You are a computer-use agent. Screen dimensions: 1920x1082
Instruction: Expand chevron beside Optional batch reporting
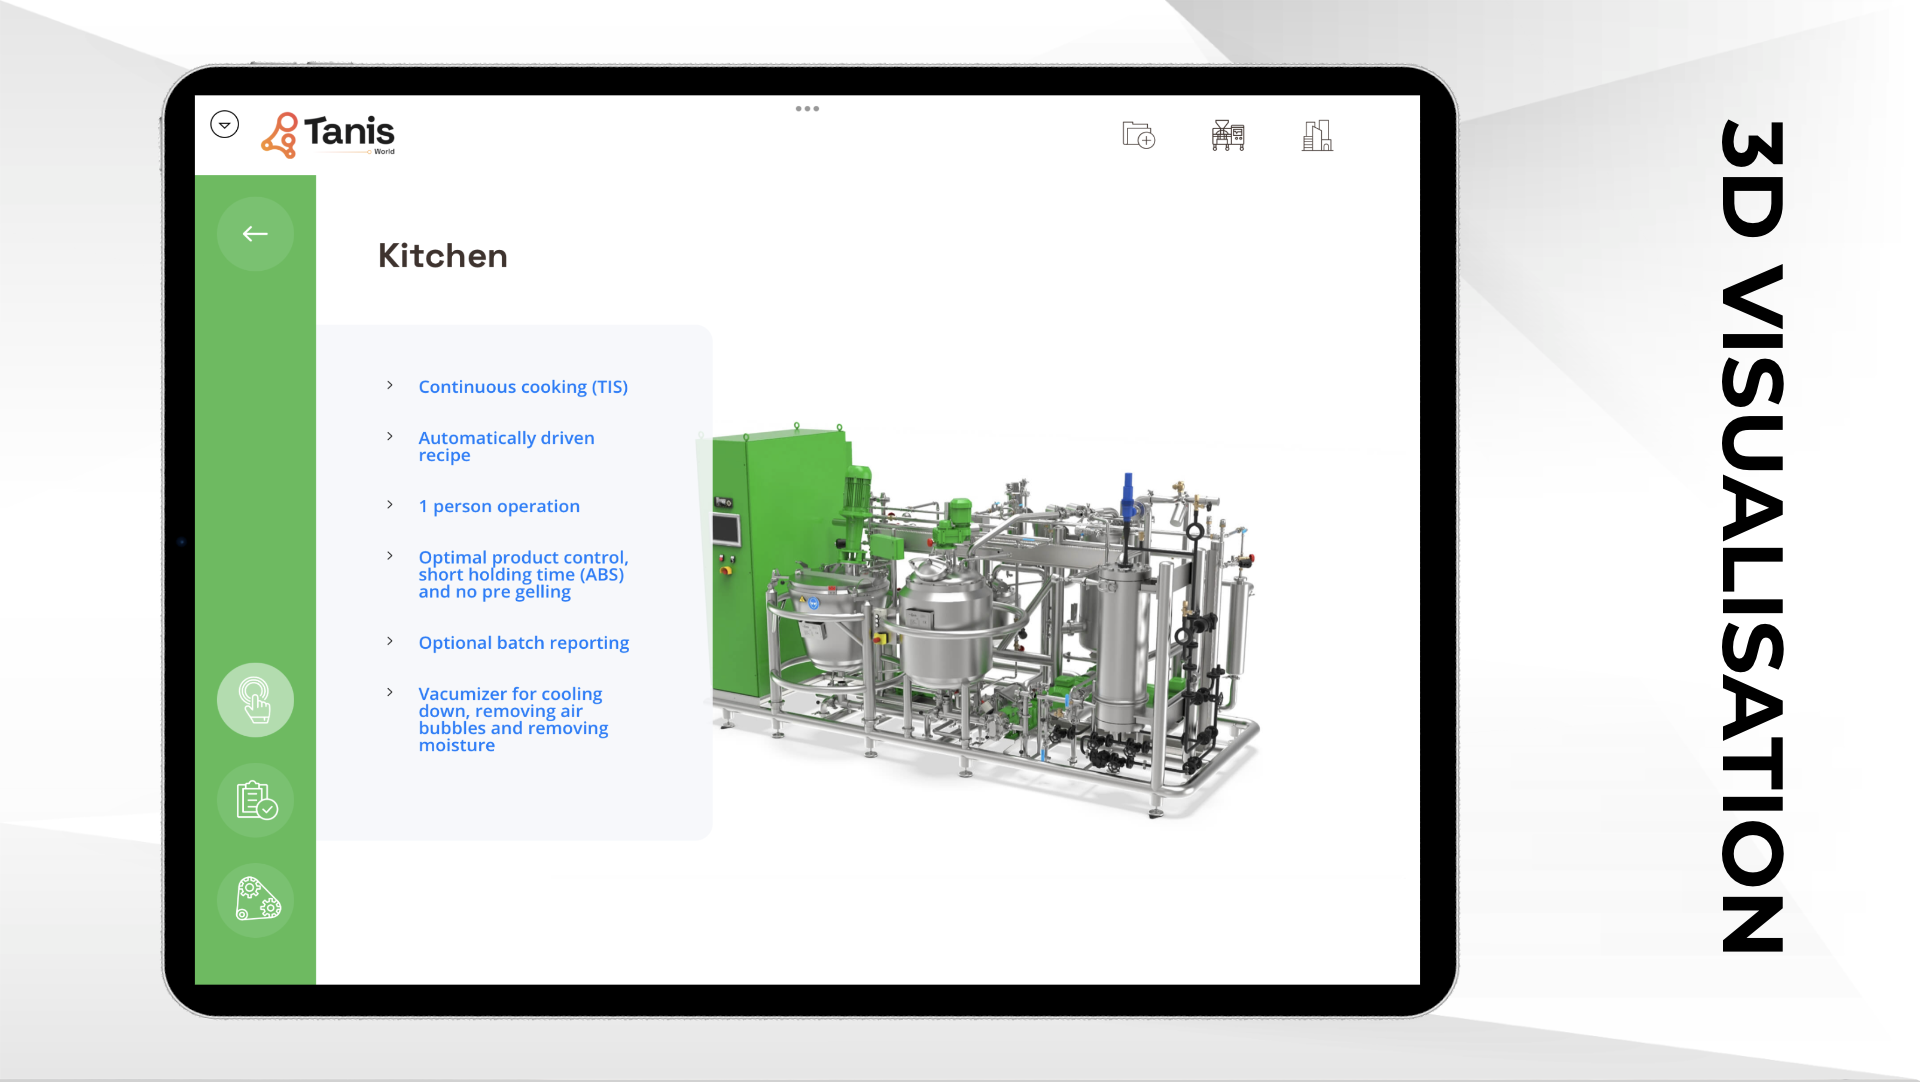tap(390, 641)
